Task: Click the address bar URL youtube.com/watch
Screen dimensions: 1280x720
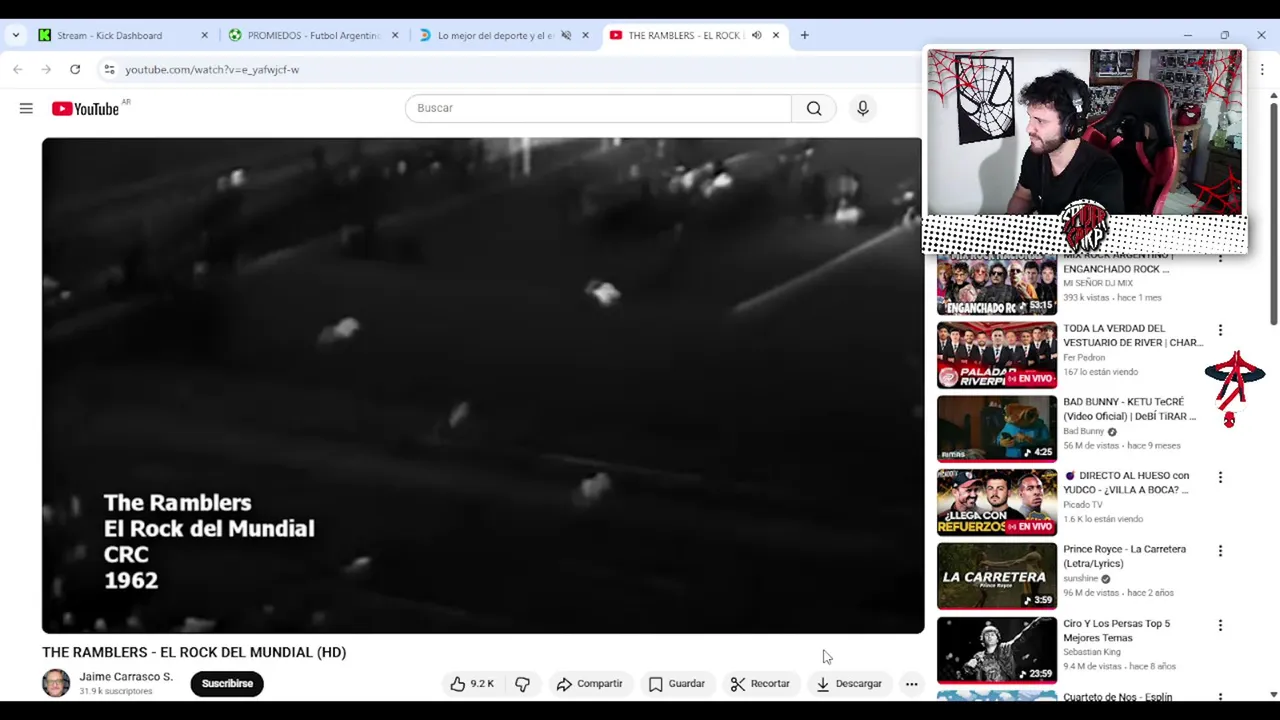Action: 212,70
